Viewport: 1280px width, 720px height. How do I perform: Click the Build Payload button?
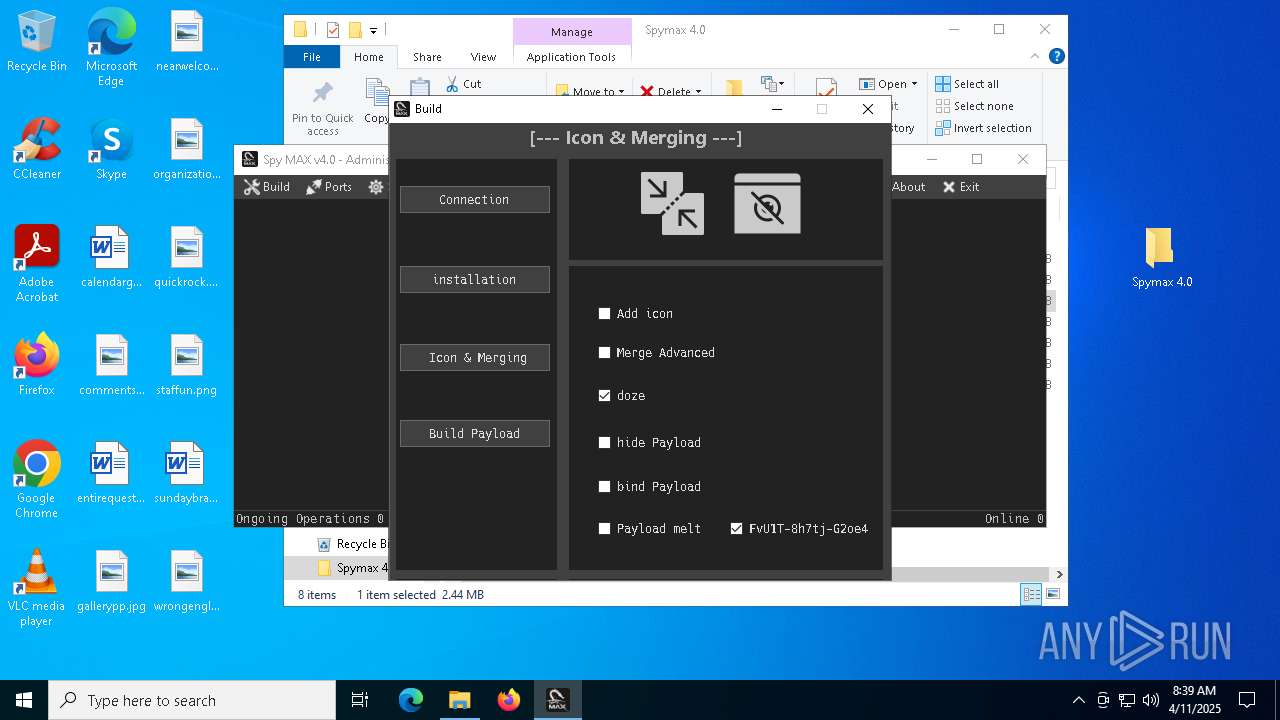tap(474, 433)
